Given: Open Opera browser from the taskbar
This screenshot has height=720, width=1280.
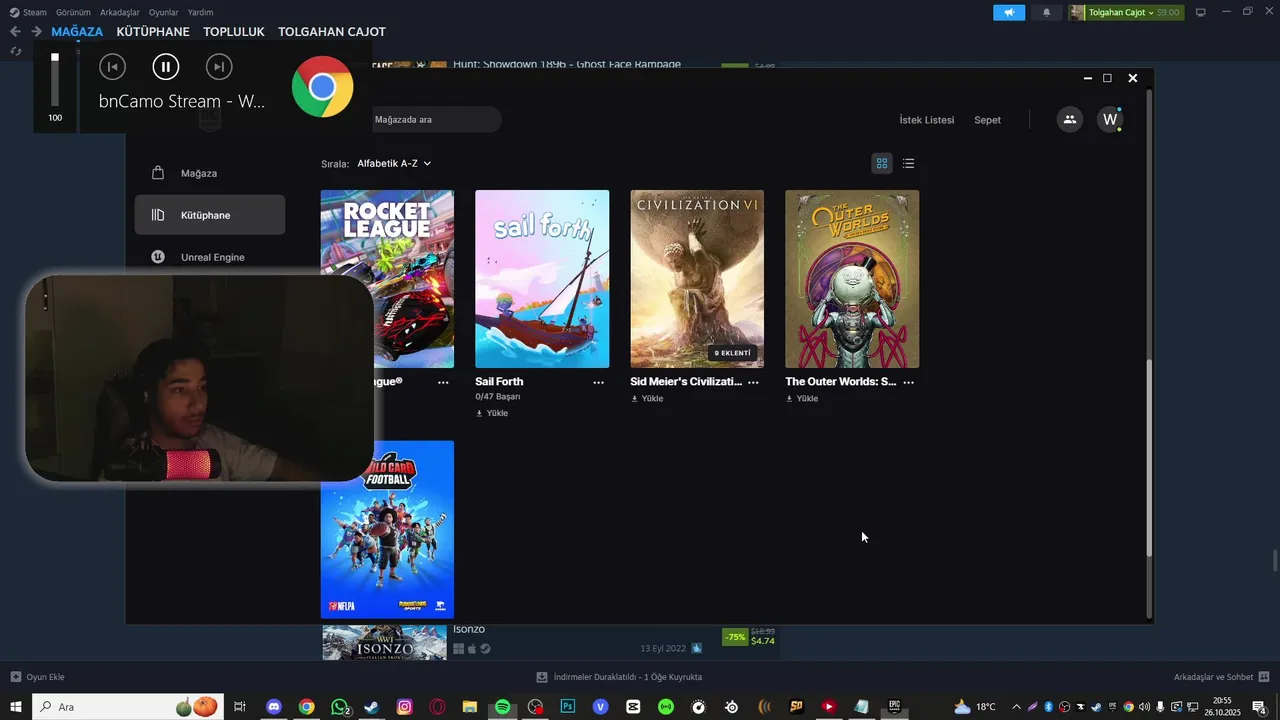Looking at the screenshot, I should pos(437,707).
